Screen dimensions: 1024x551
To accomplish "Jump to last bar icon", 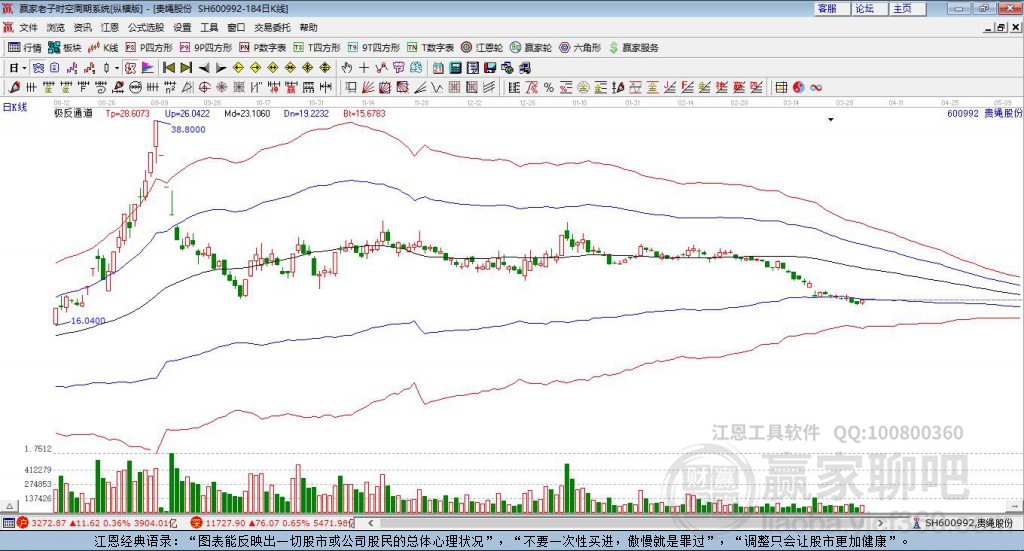I will (186, 68).
